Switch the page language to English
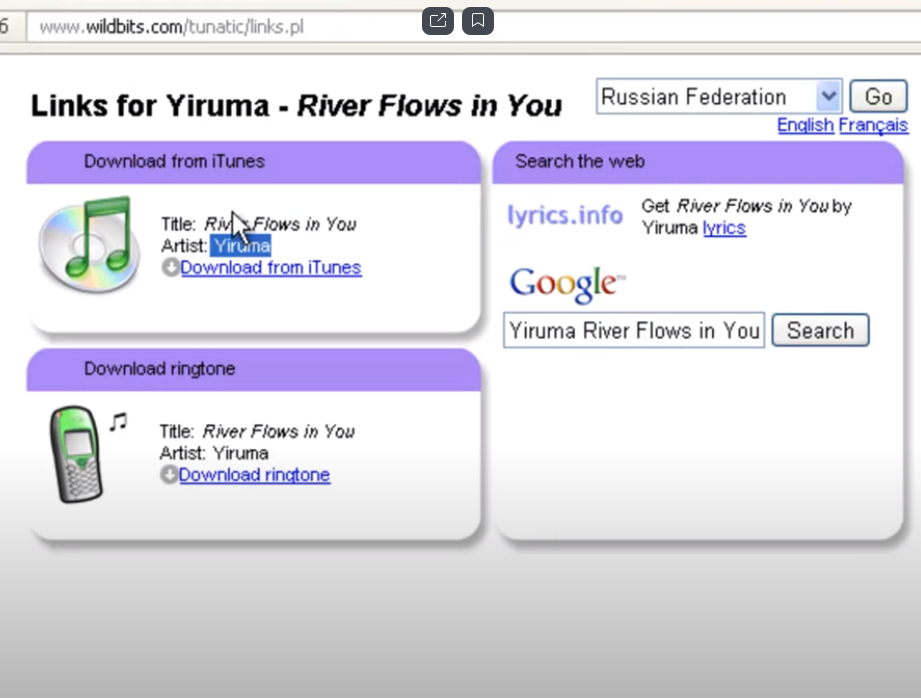The image size is (921, 698). [805, 125]
